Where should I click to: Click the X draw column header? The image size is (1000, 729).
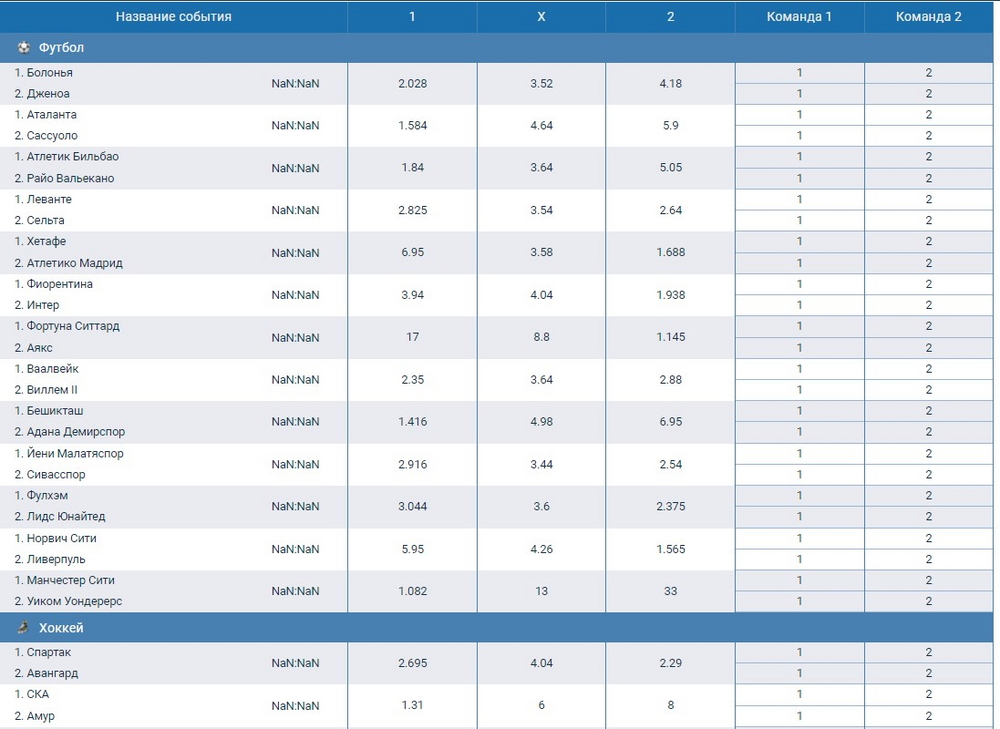click(541, 17)
